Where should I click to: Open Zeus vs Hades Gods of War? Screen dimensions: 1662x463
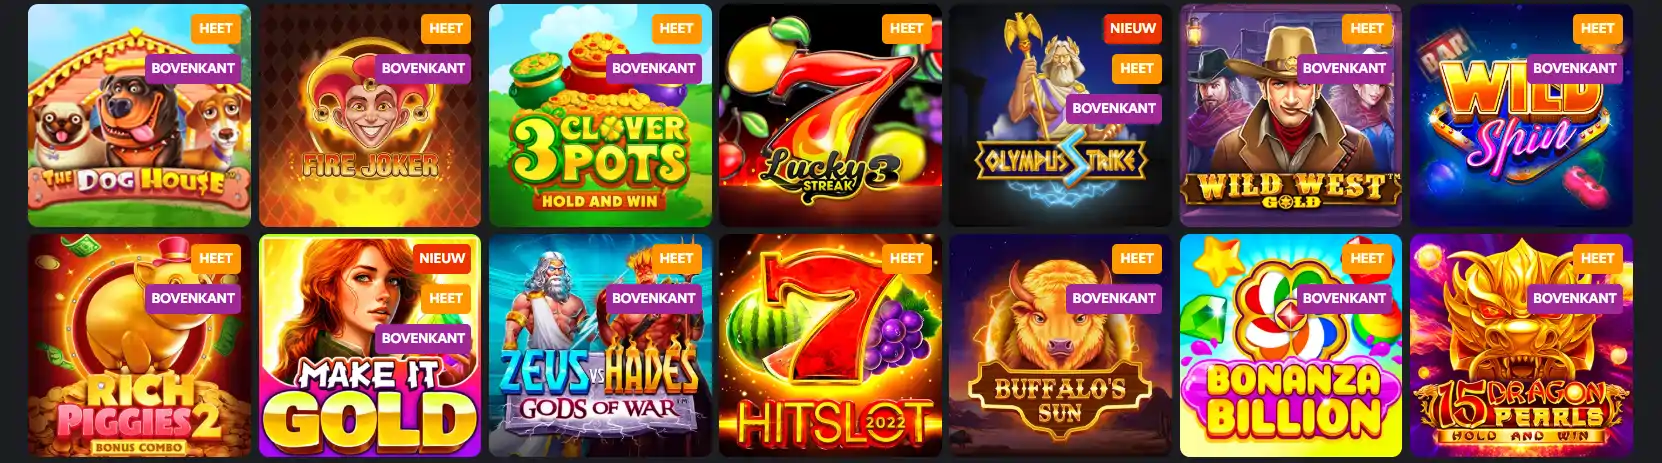[600, 346]
